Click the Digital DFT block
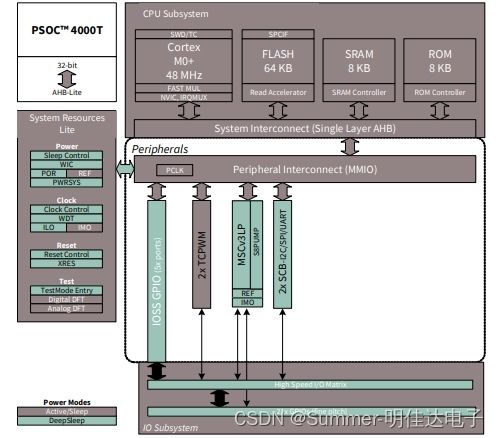499x438 pixels. pyautogui.click(x=66, y=299)
